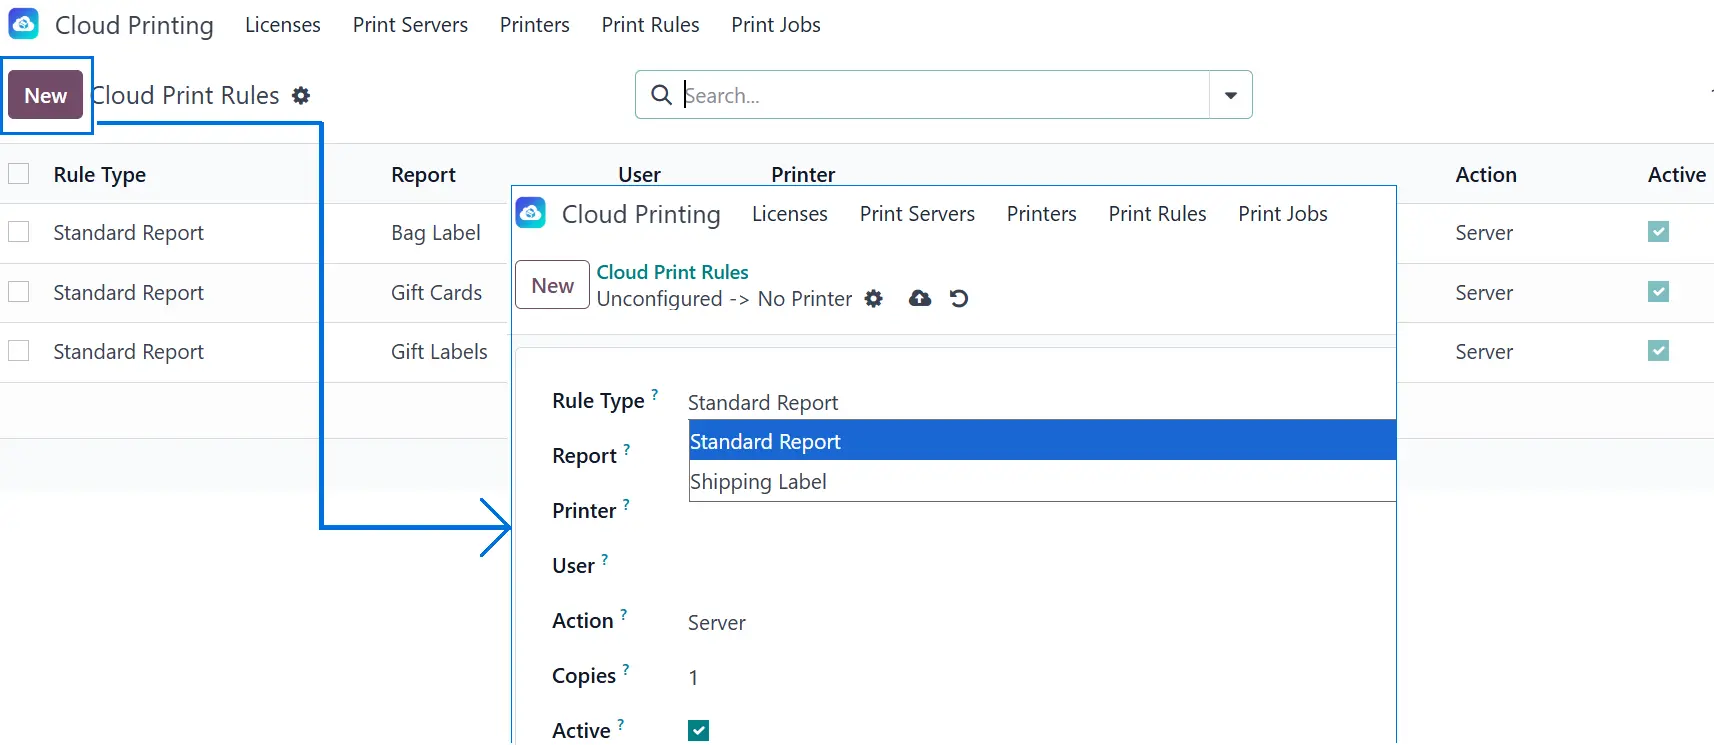
Task: Open the Print Servers menu in top bar
Action: (410, 25)
